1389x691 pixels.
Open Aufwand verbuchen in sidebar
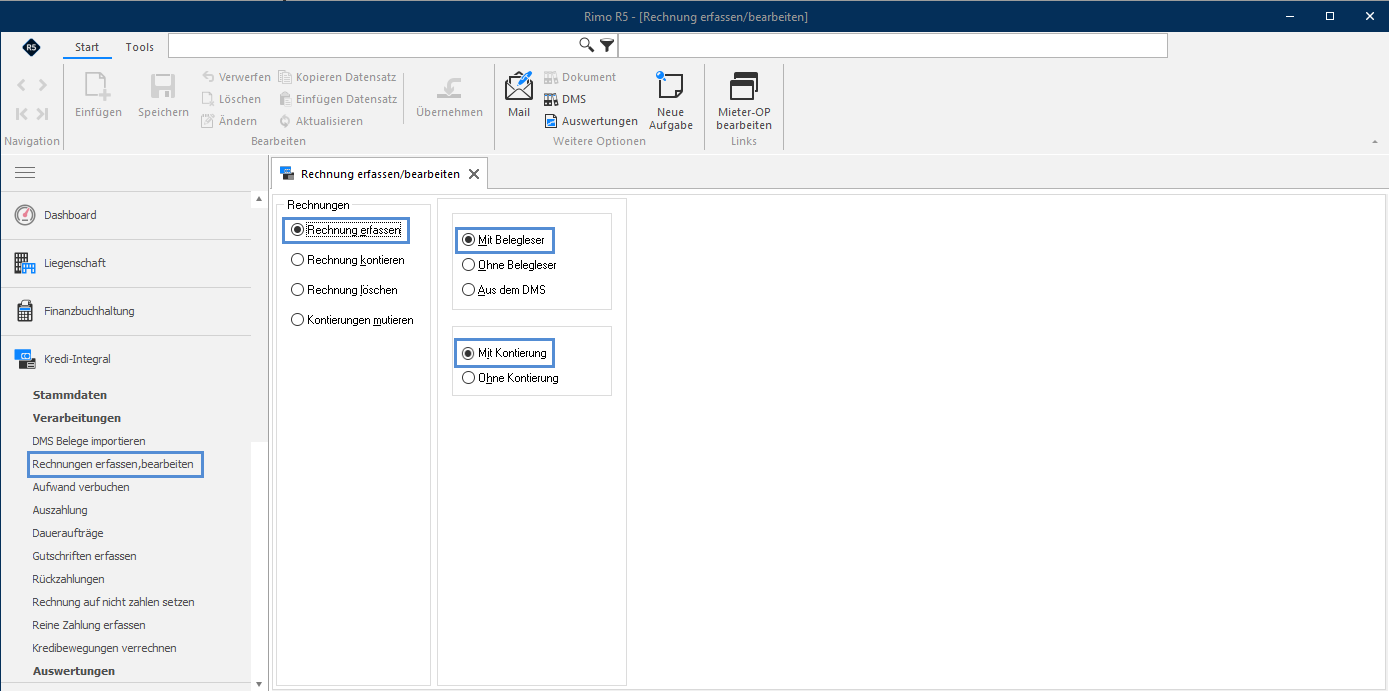click(81, 487)
